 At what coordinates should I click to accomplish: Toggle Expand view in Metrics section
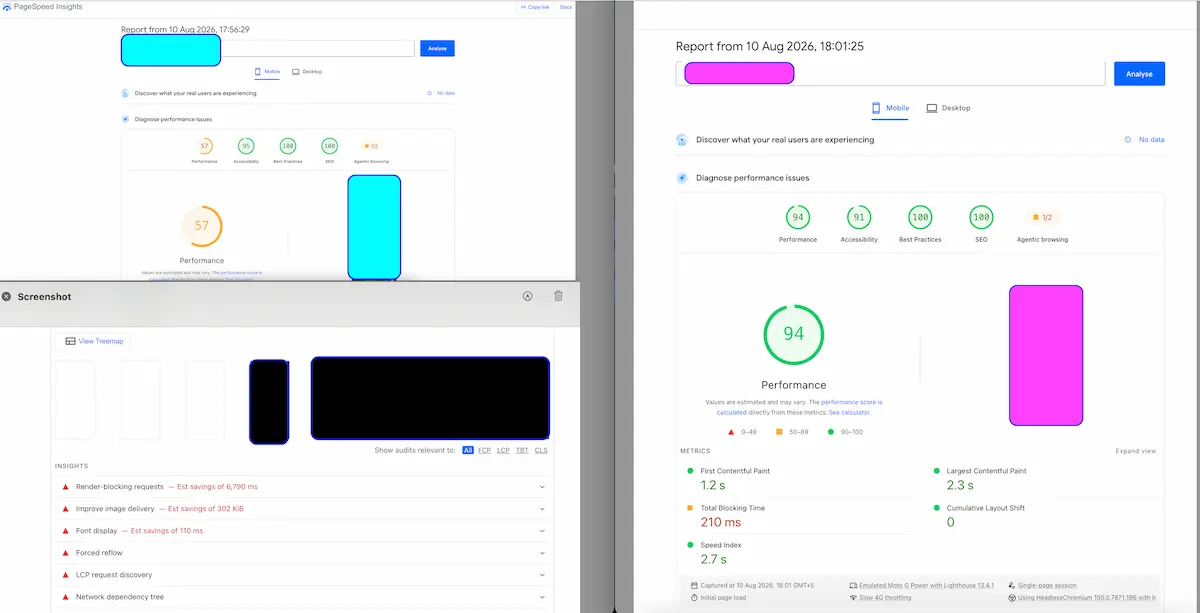1135,451
